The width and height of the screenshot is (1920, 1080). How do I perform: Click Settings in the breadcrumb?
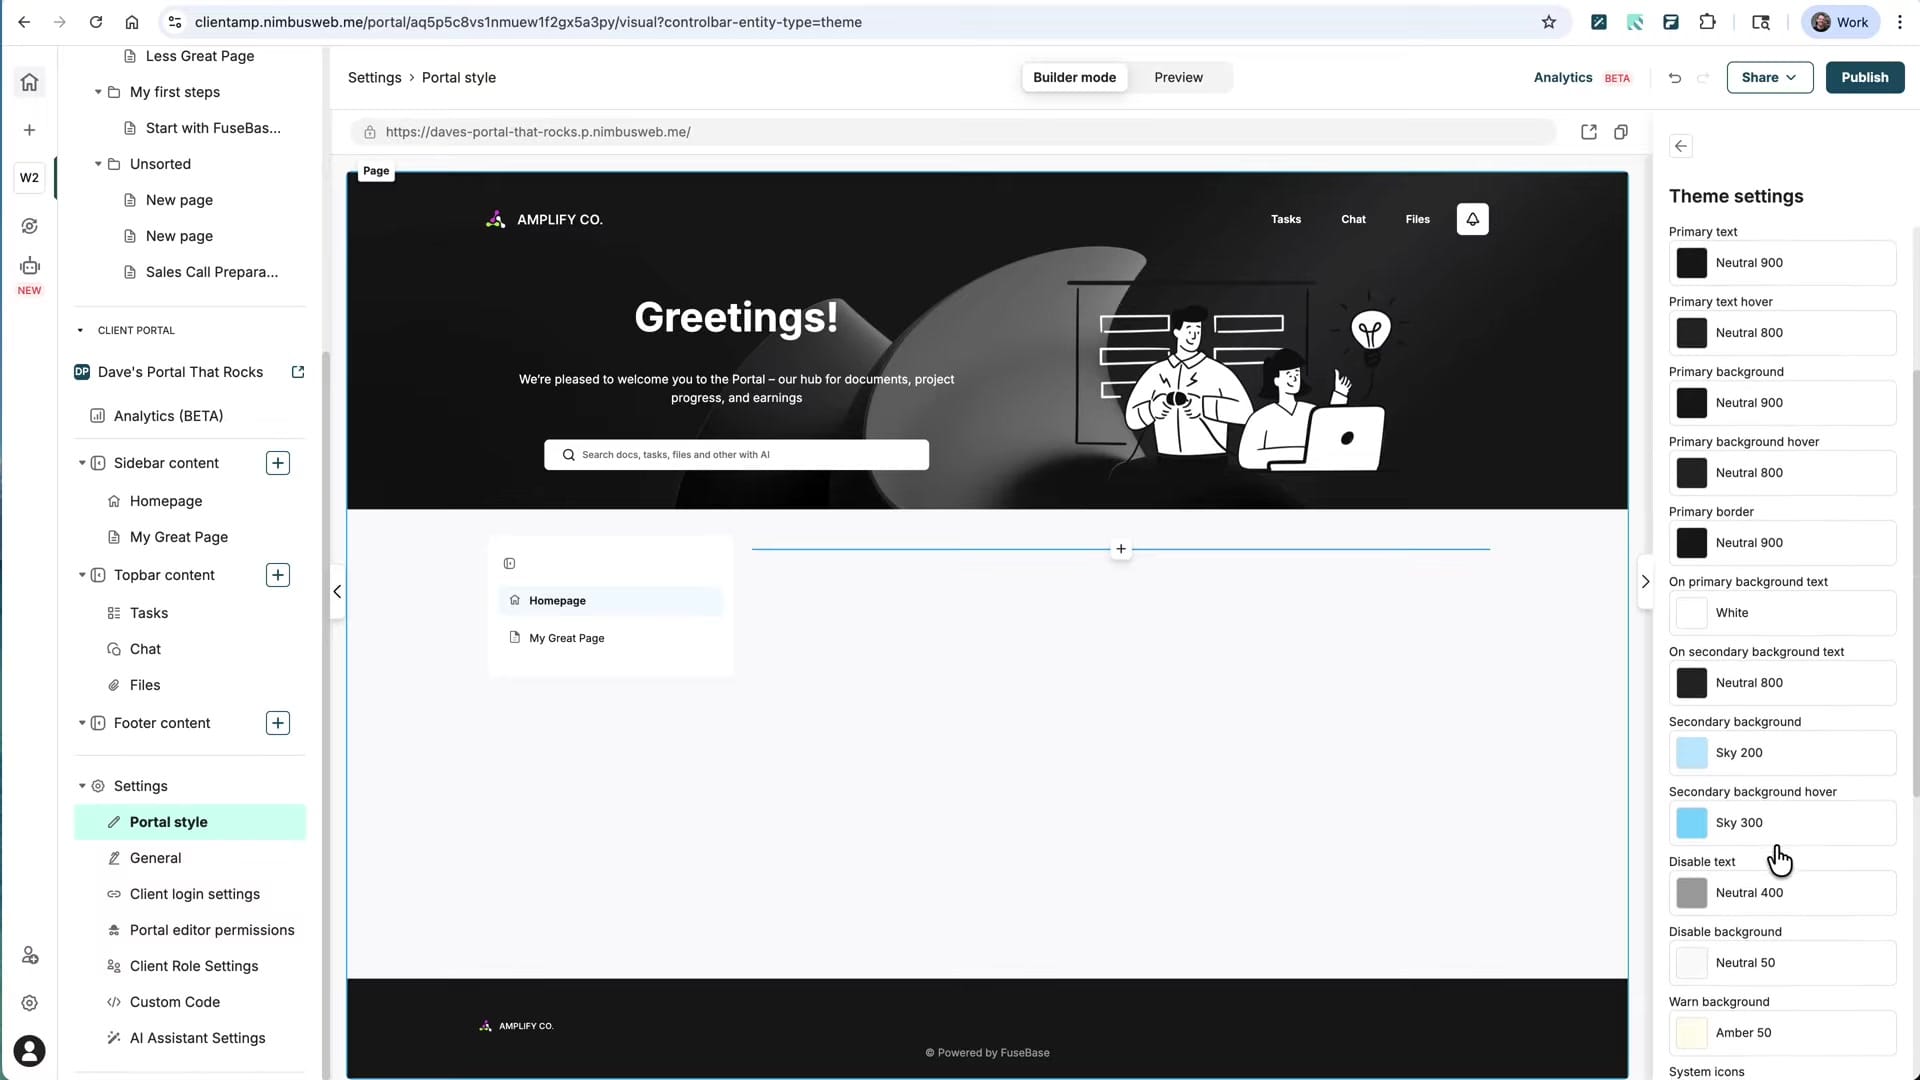[374, 77]
